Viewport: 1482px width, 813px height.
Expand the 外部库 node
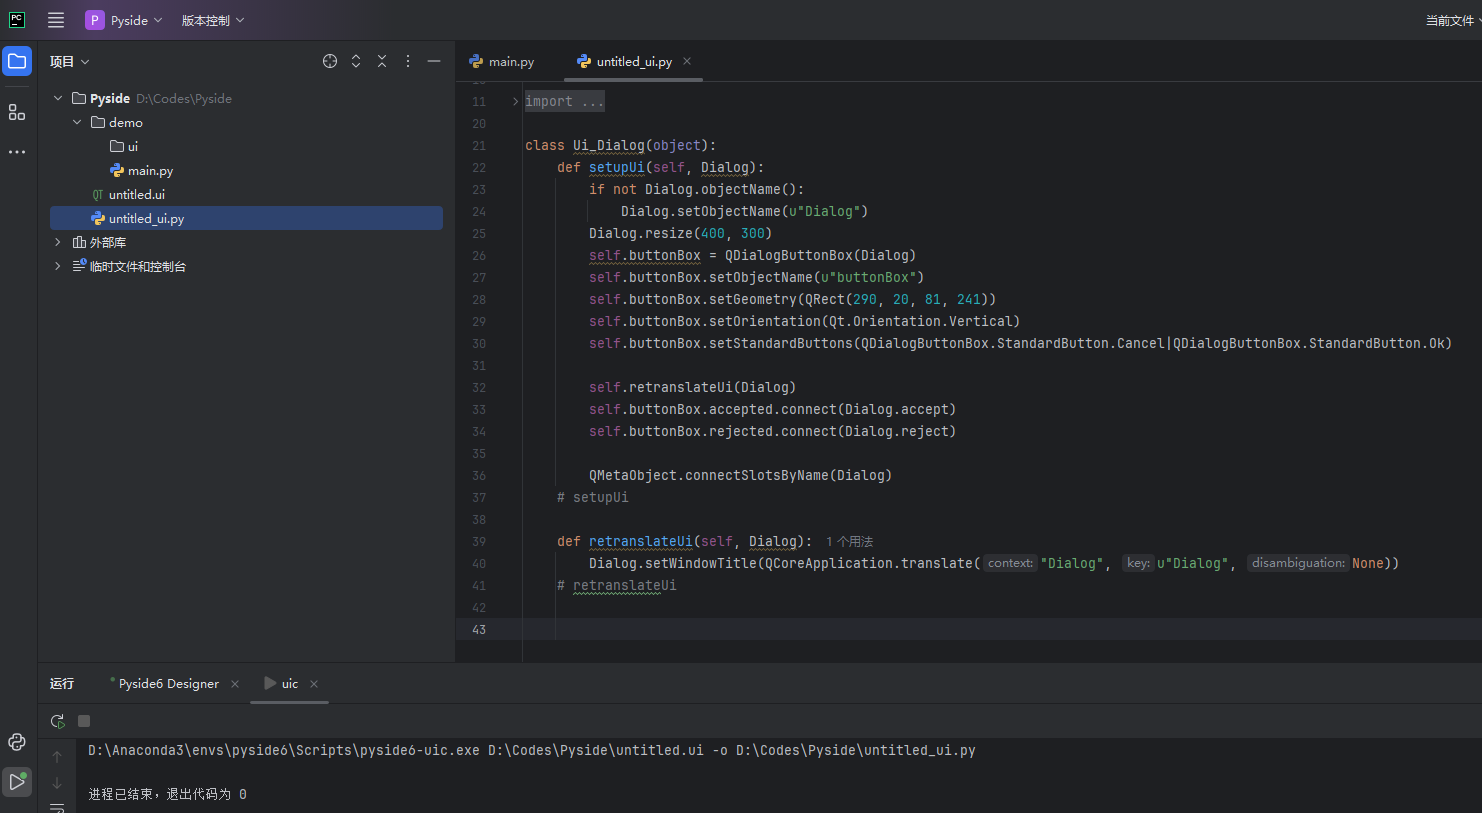pos(58,242)
